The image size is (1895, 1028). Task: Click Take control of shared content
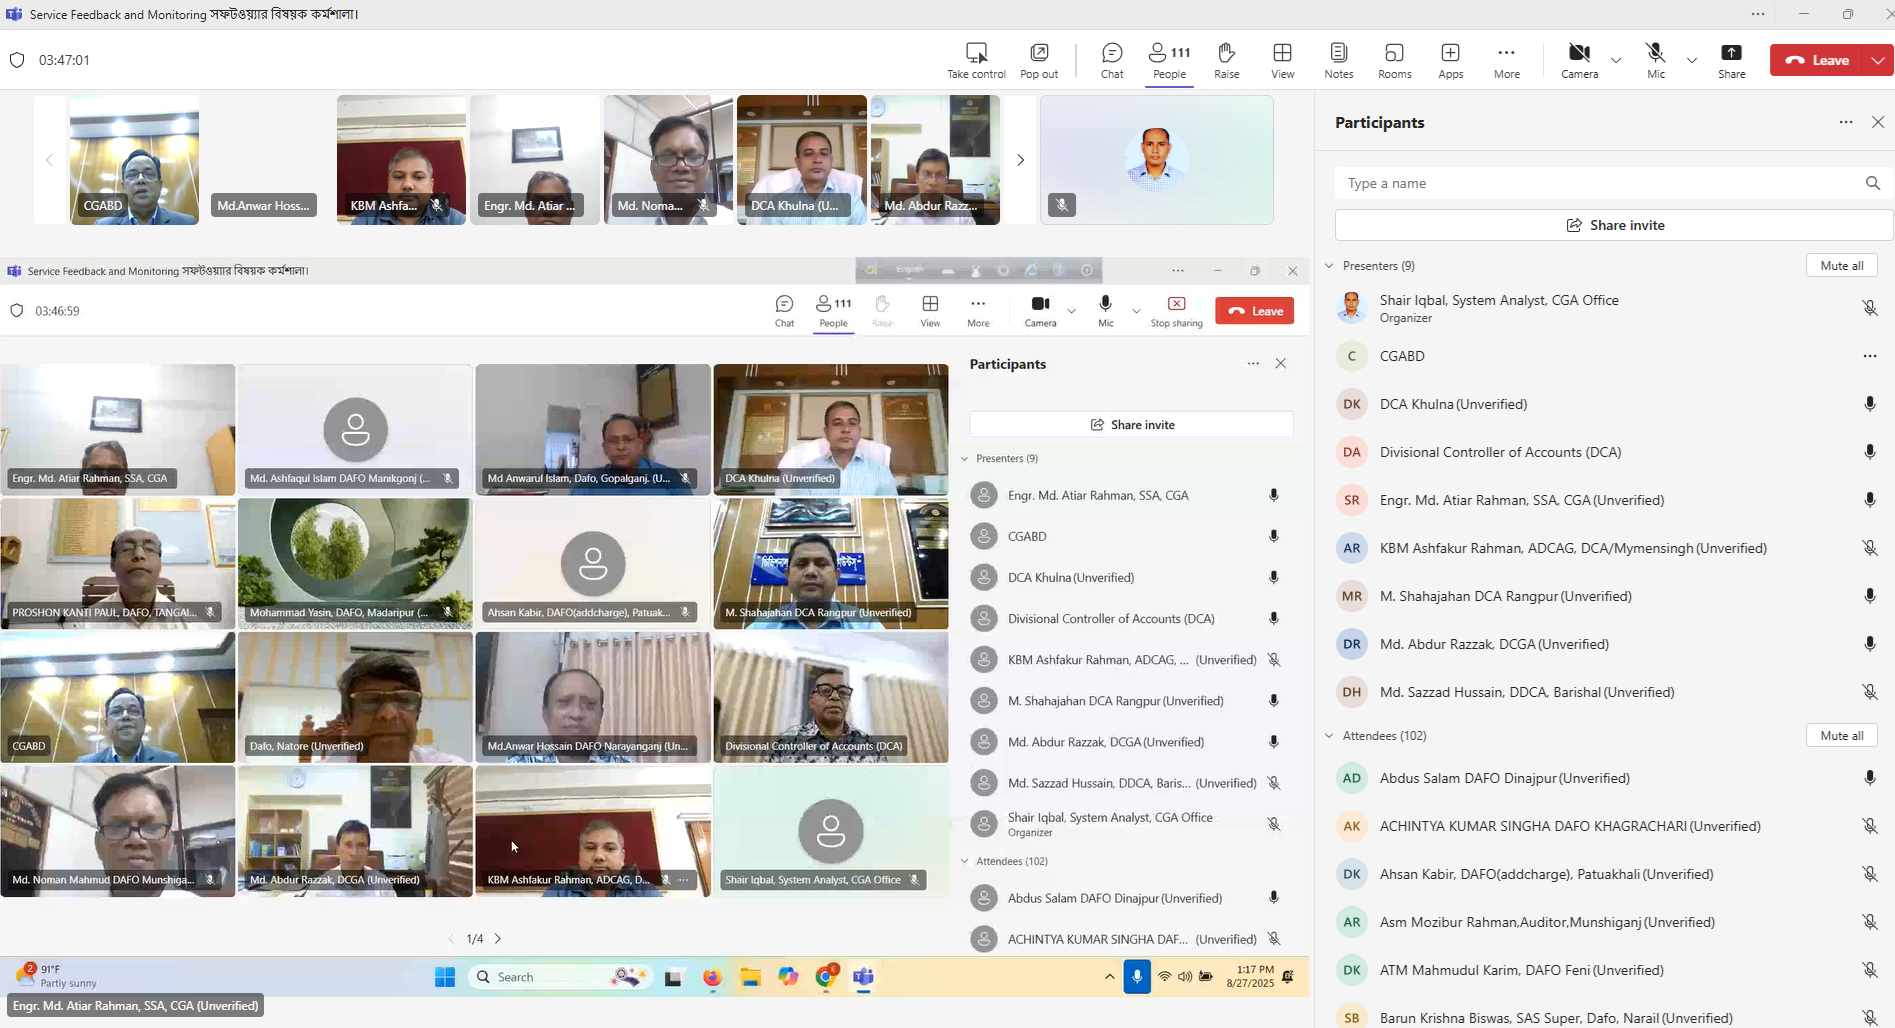point(975,60)
